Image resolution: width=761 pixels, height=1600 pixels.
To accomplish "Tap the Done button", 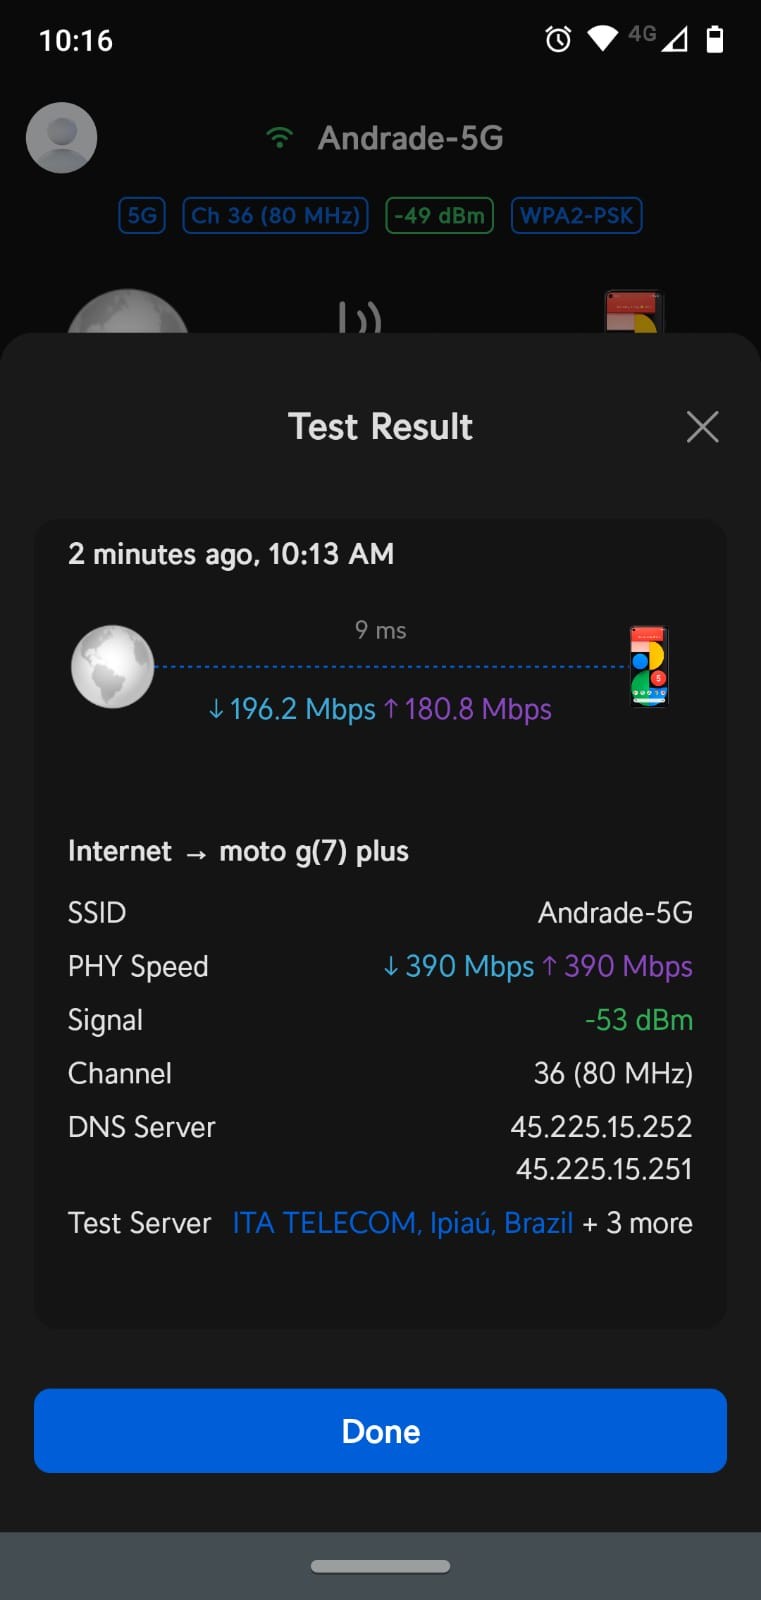I will coord(380,1431).
